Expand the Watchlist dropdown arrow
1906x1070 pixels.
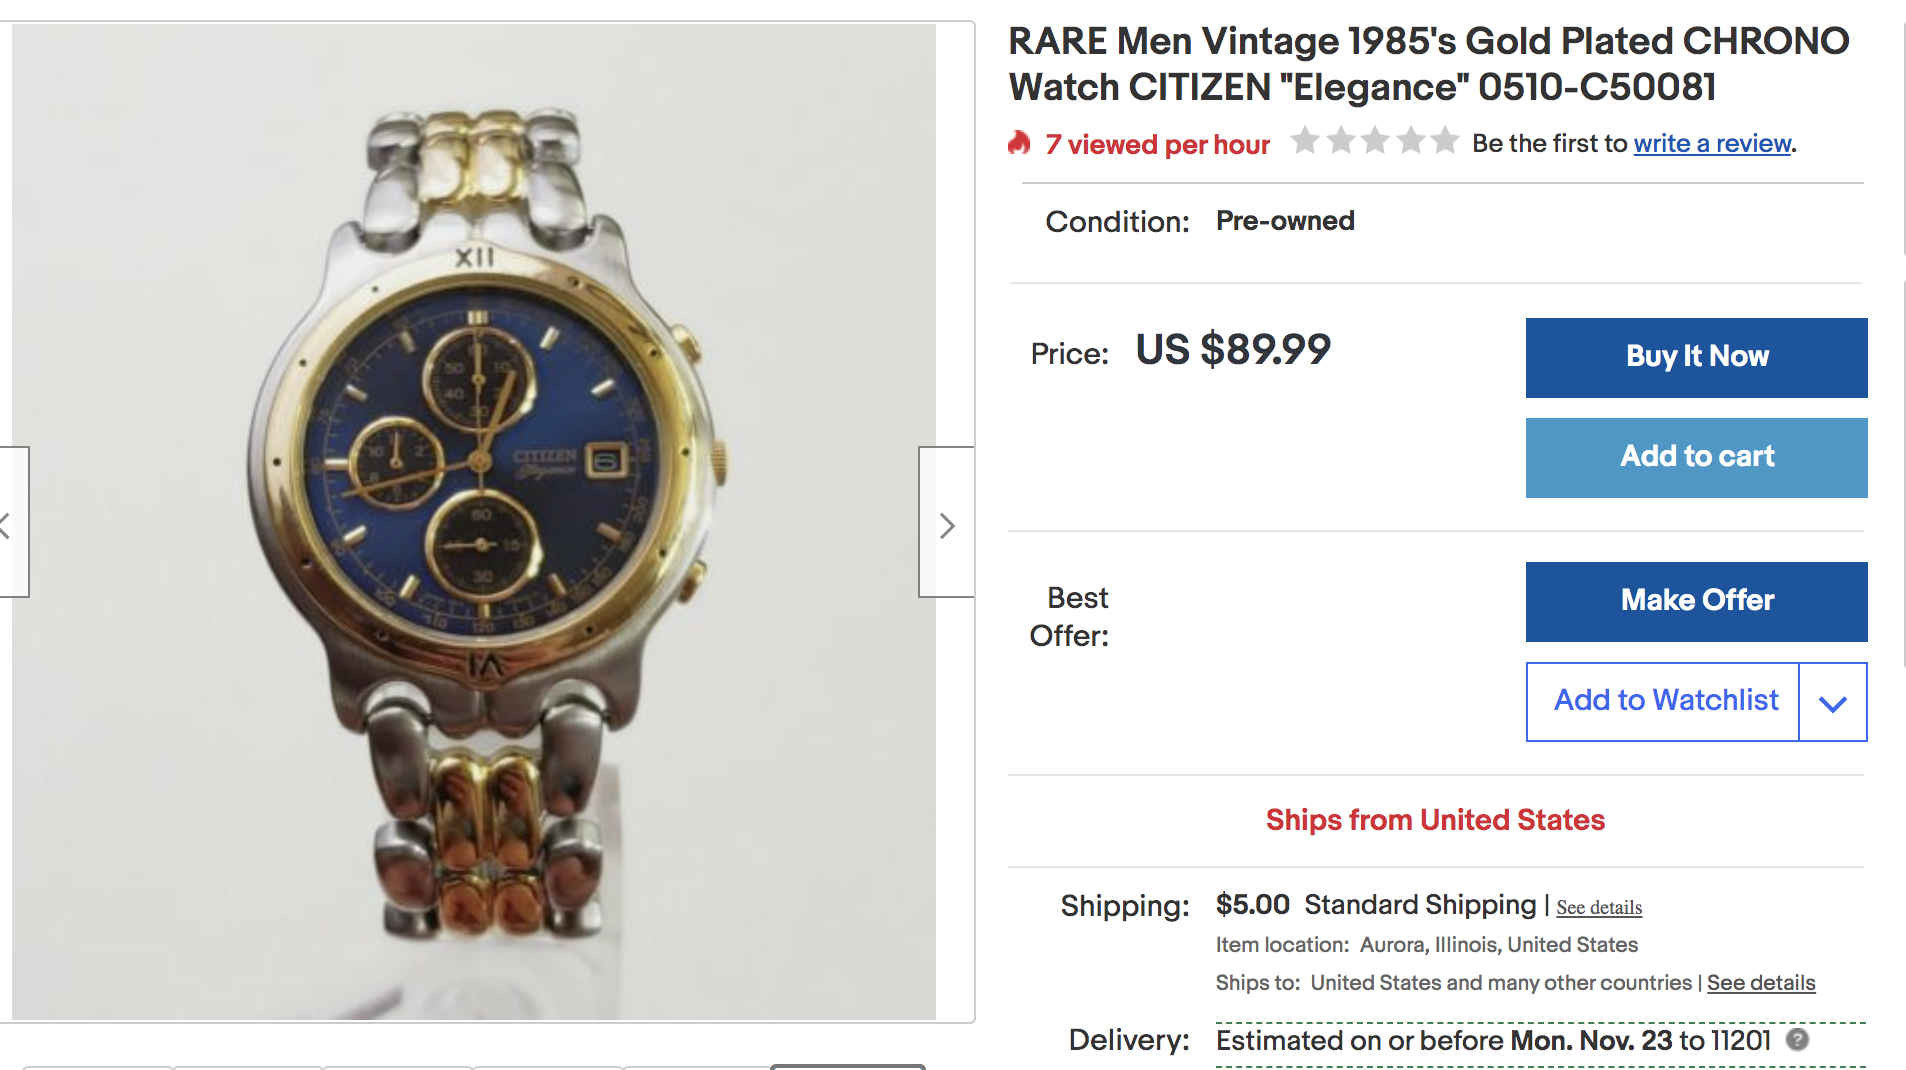1832,702
